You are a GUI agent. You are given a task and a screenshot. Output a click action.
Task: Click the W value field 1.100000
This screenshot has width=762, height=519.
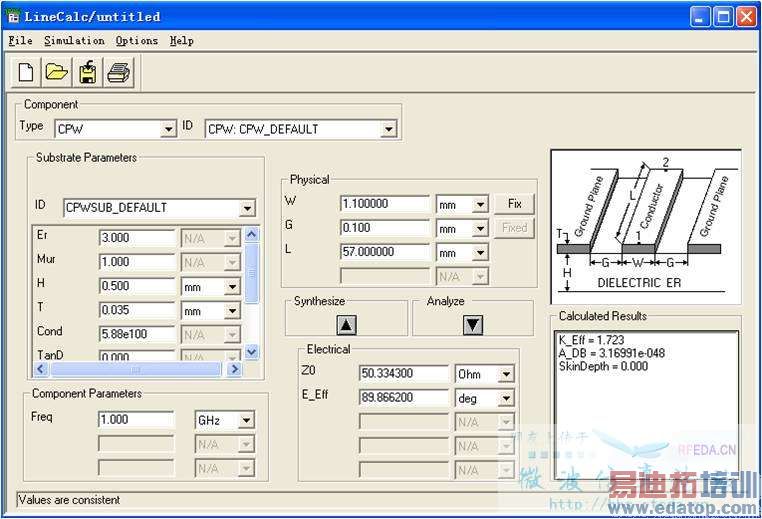point(385,204)
